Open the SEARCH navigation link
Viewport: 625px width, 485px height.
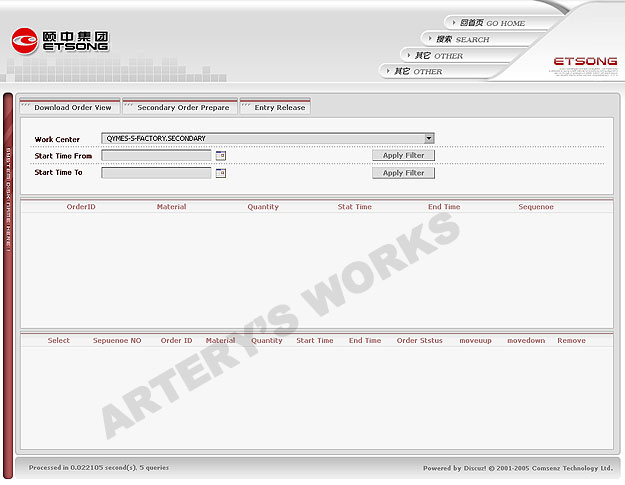click(x=464, y=39)
